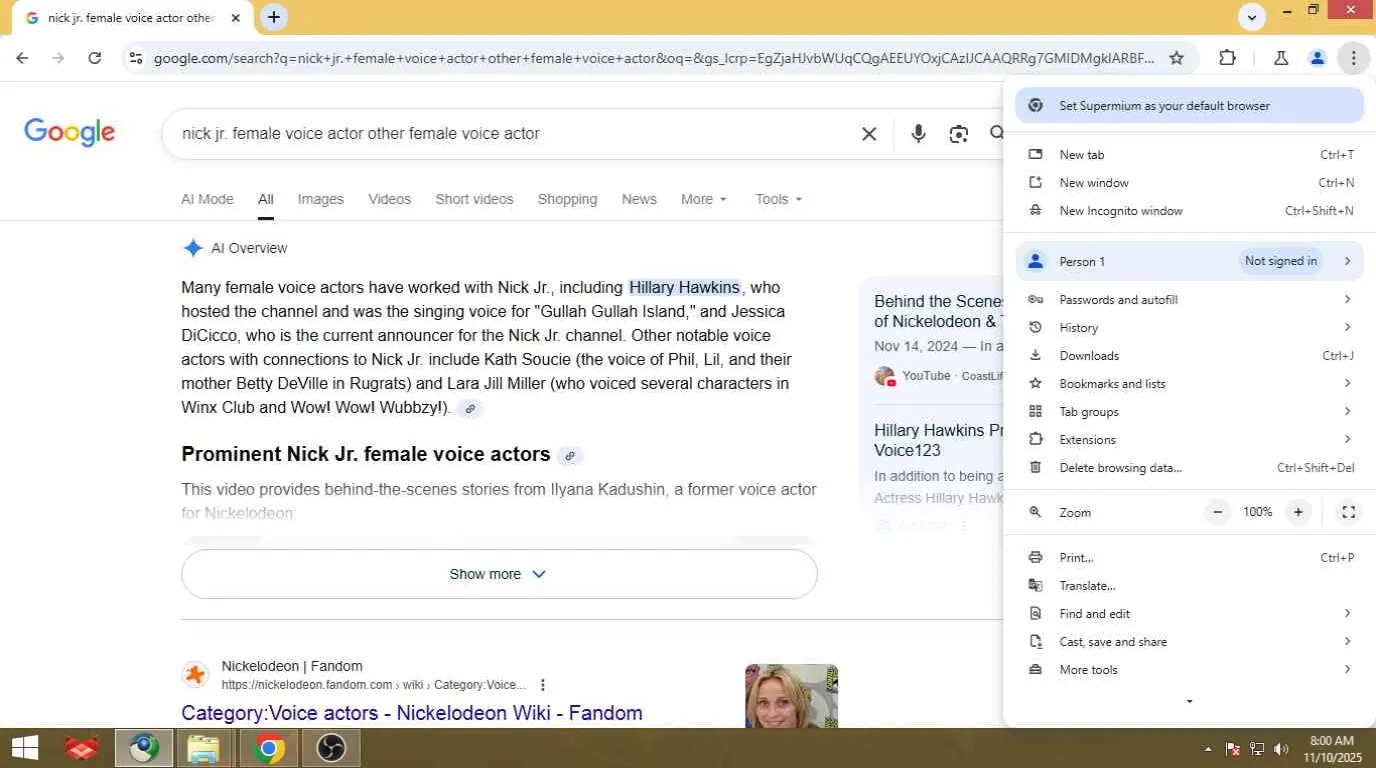The width and height of the screenshot is (1376, 768).
Task: Switch to Supermium in the taskbar
Action: click(x=143, y=748)
